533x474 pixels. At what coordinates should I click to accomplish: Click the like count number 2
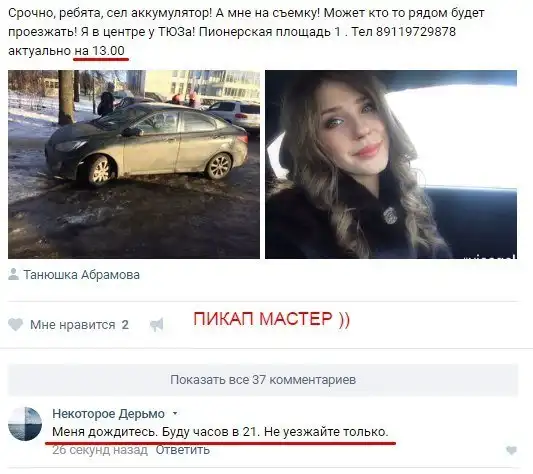tap(125, 325)
